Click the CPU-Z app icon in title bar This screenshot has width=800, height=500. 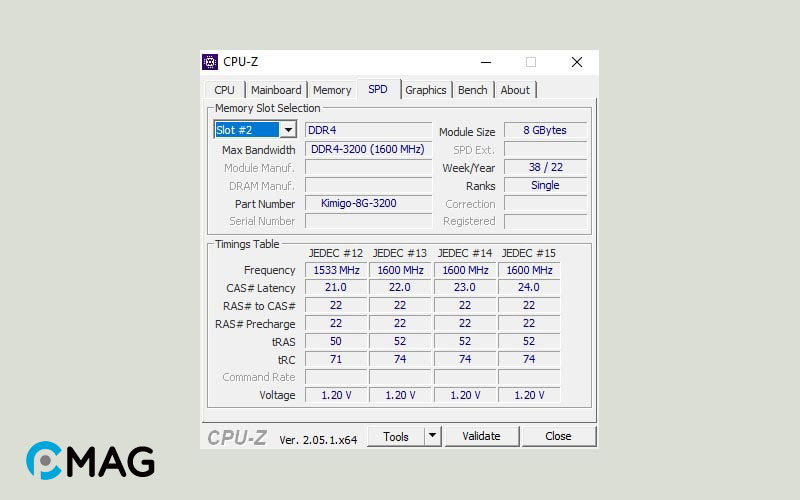[210, 62]
